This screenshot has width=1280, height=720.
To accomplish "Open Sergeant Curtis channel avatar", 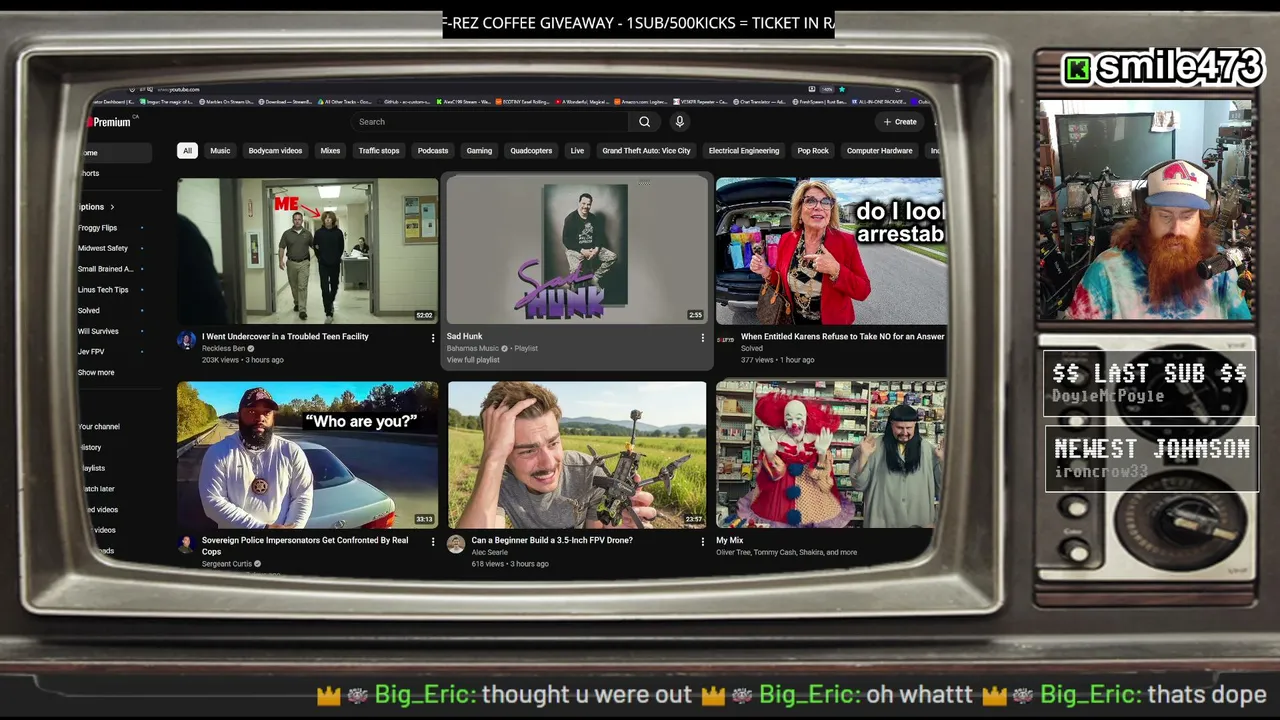I will click(x=186, y=544).
